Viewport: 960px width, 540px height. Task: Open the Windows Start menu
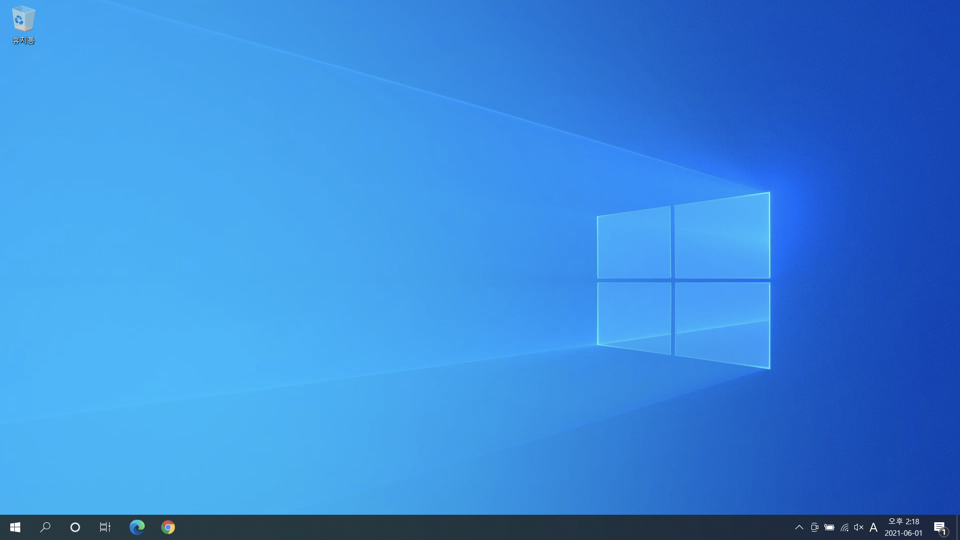click(x=15, y=527)
